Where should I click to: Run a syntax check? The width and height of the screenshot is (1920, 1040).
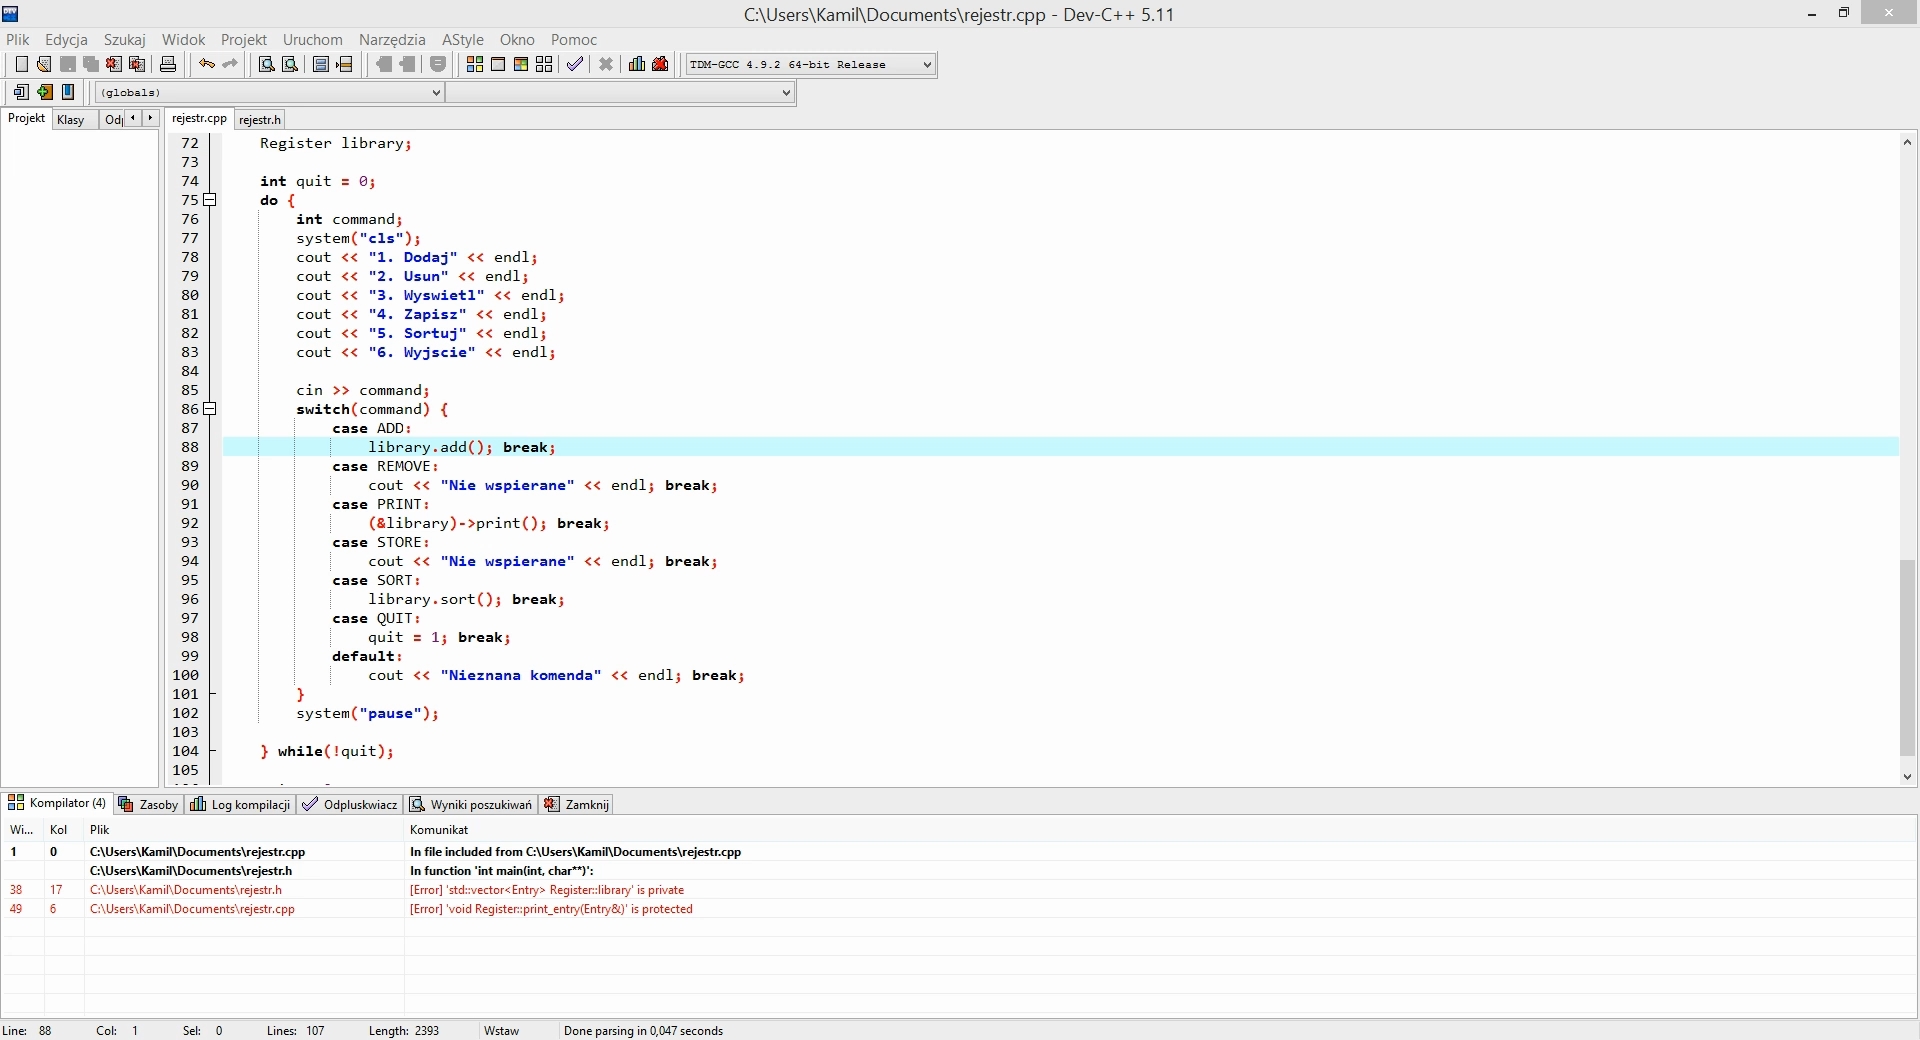click(x=575, y=64)
